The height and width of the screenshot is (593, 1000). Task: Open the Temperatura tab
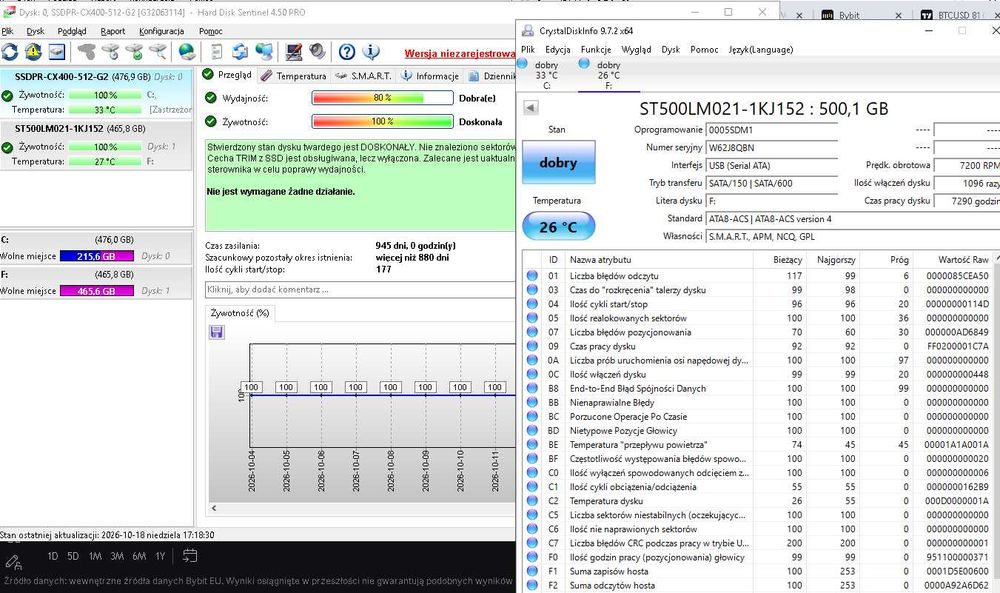click(293, 76)
